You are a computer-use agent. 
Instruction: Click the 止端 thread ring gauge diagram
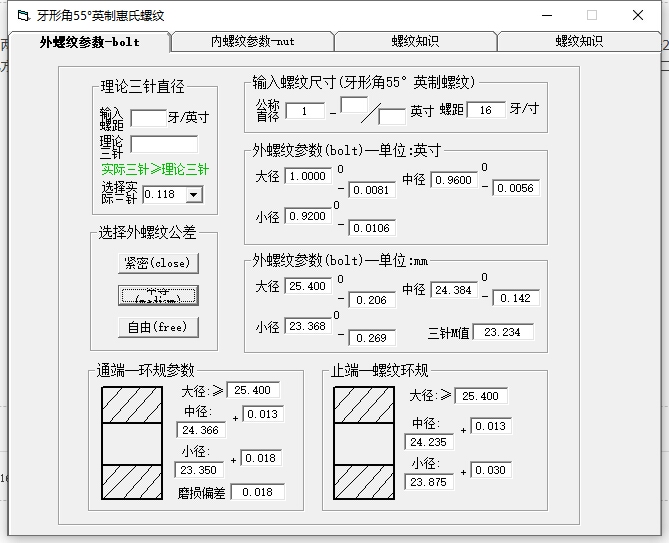(364, 443)
